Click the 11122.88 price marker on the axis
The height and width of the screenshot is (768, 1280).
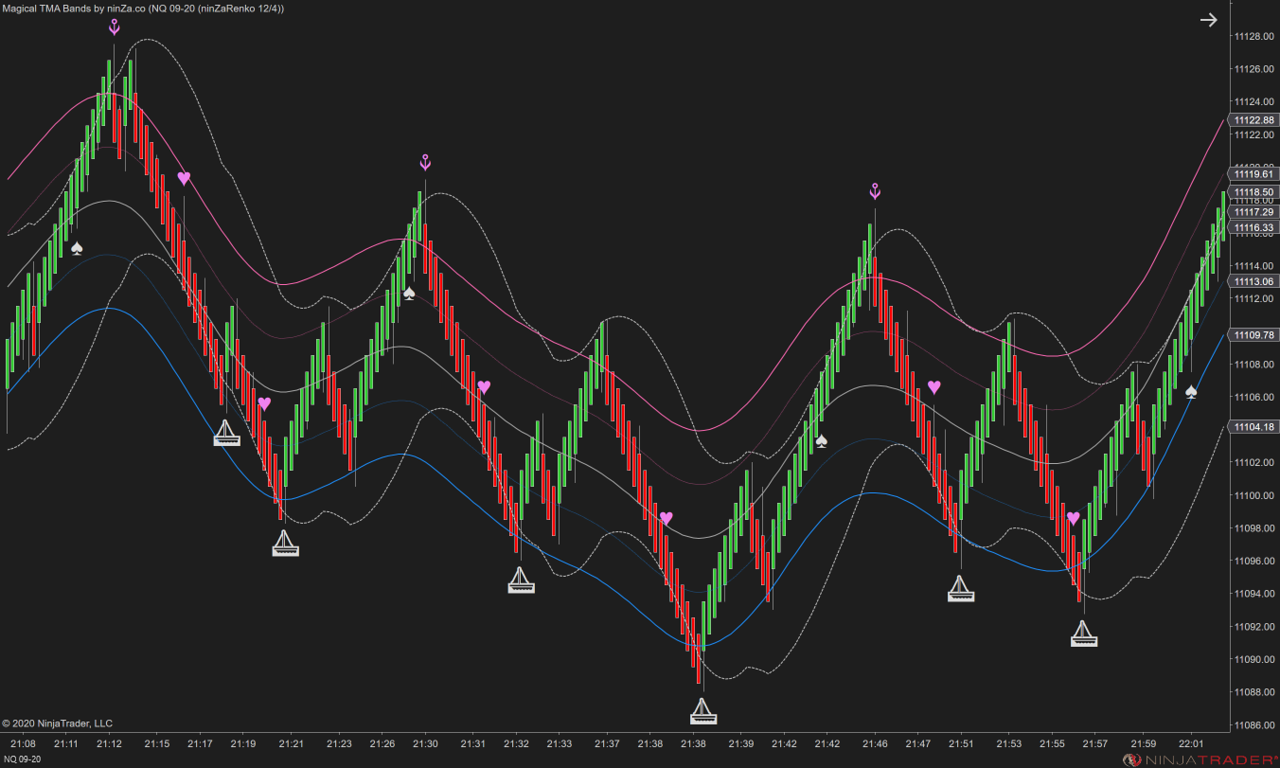(1254, 120)
